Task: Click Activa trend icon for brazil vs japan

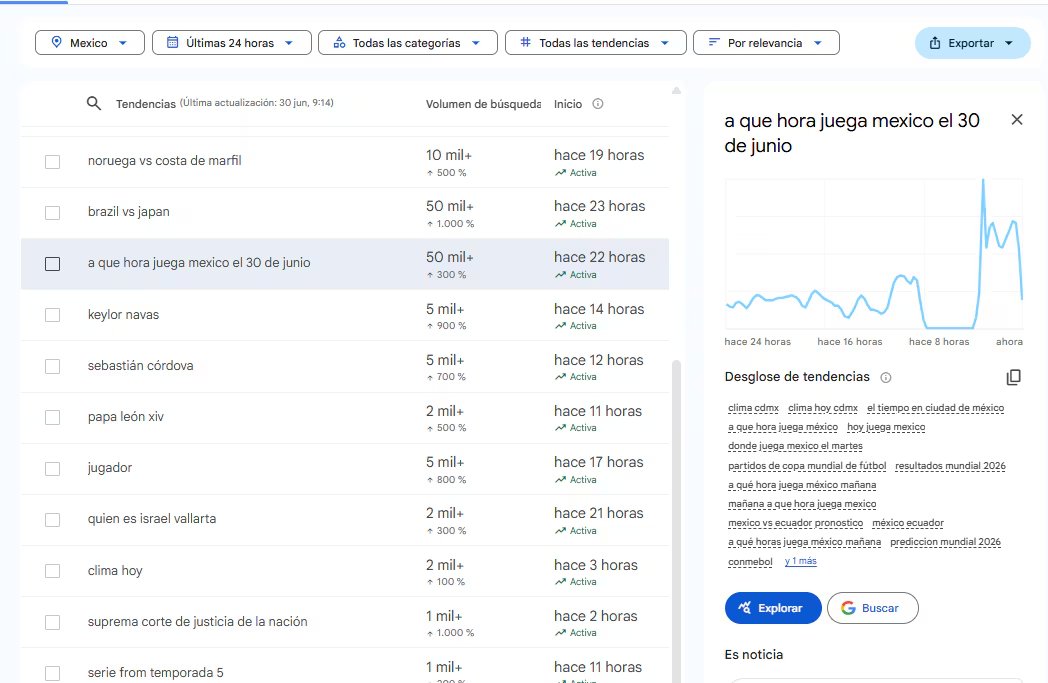Action: pos(560,223)
